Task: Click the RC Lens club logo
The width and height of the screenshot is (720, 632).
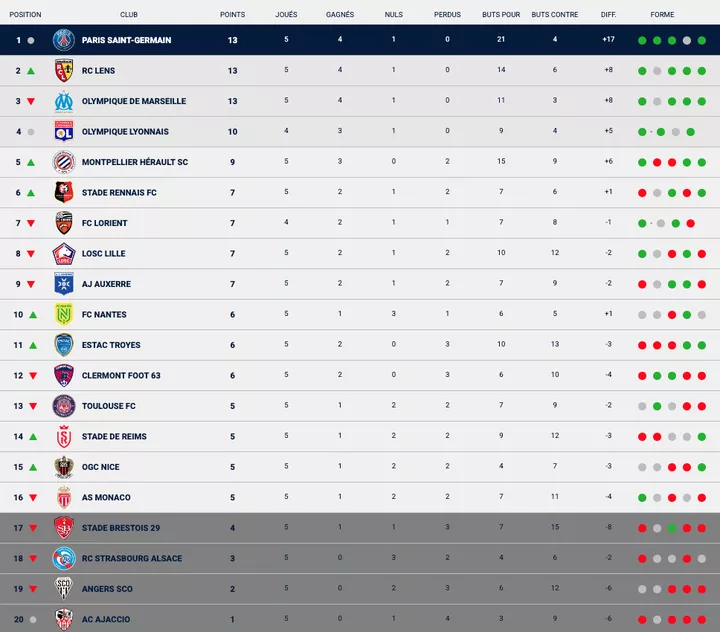Action: (x=64, y=71)
